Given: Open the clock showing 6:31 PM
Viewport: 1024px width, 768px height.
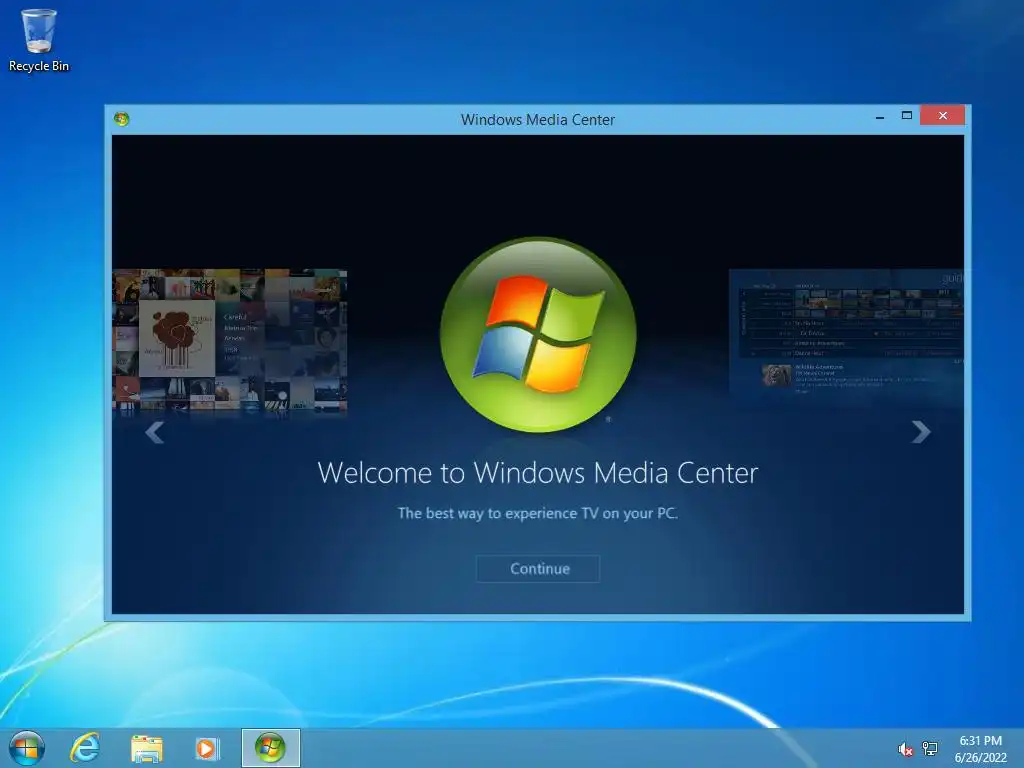Looking at the screenshot, I should [x=980, y=749].
